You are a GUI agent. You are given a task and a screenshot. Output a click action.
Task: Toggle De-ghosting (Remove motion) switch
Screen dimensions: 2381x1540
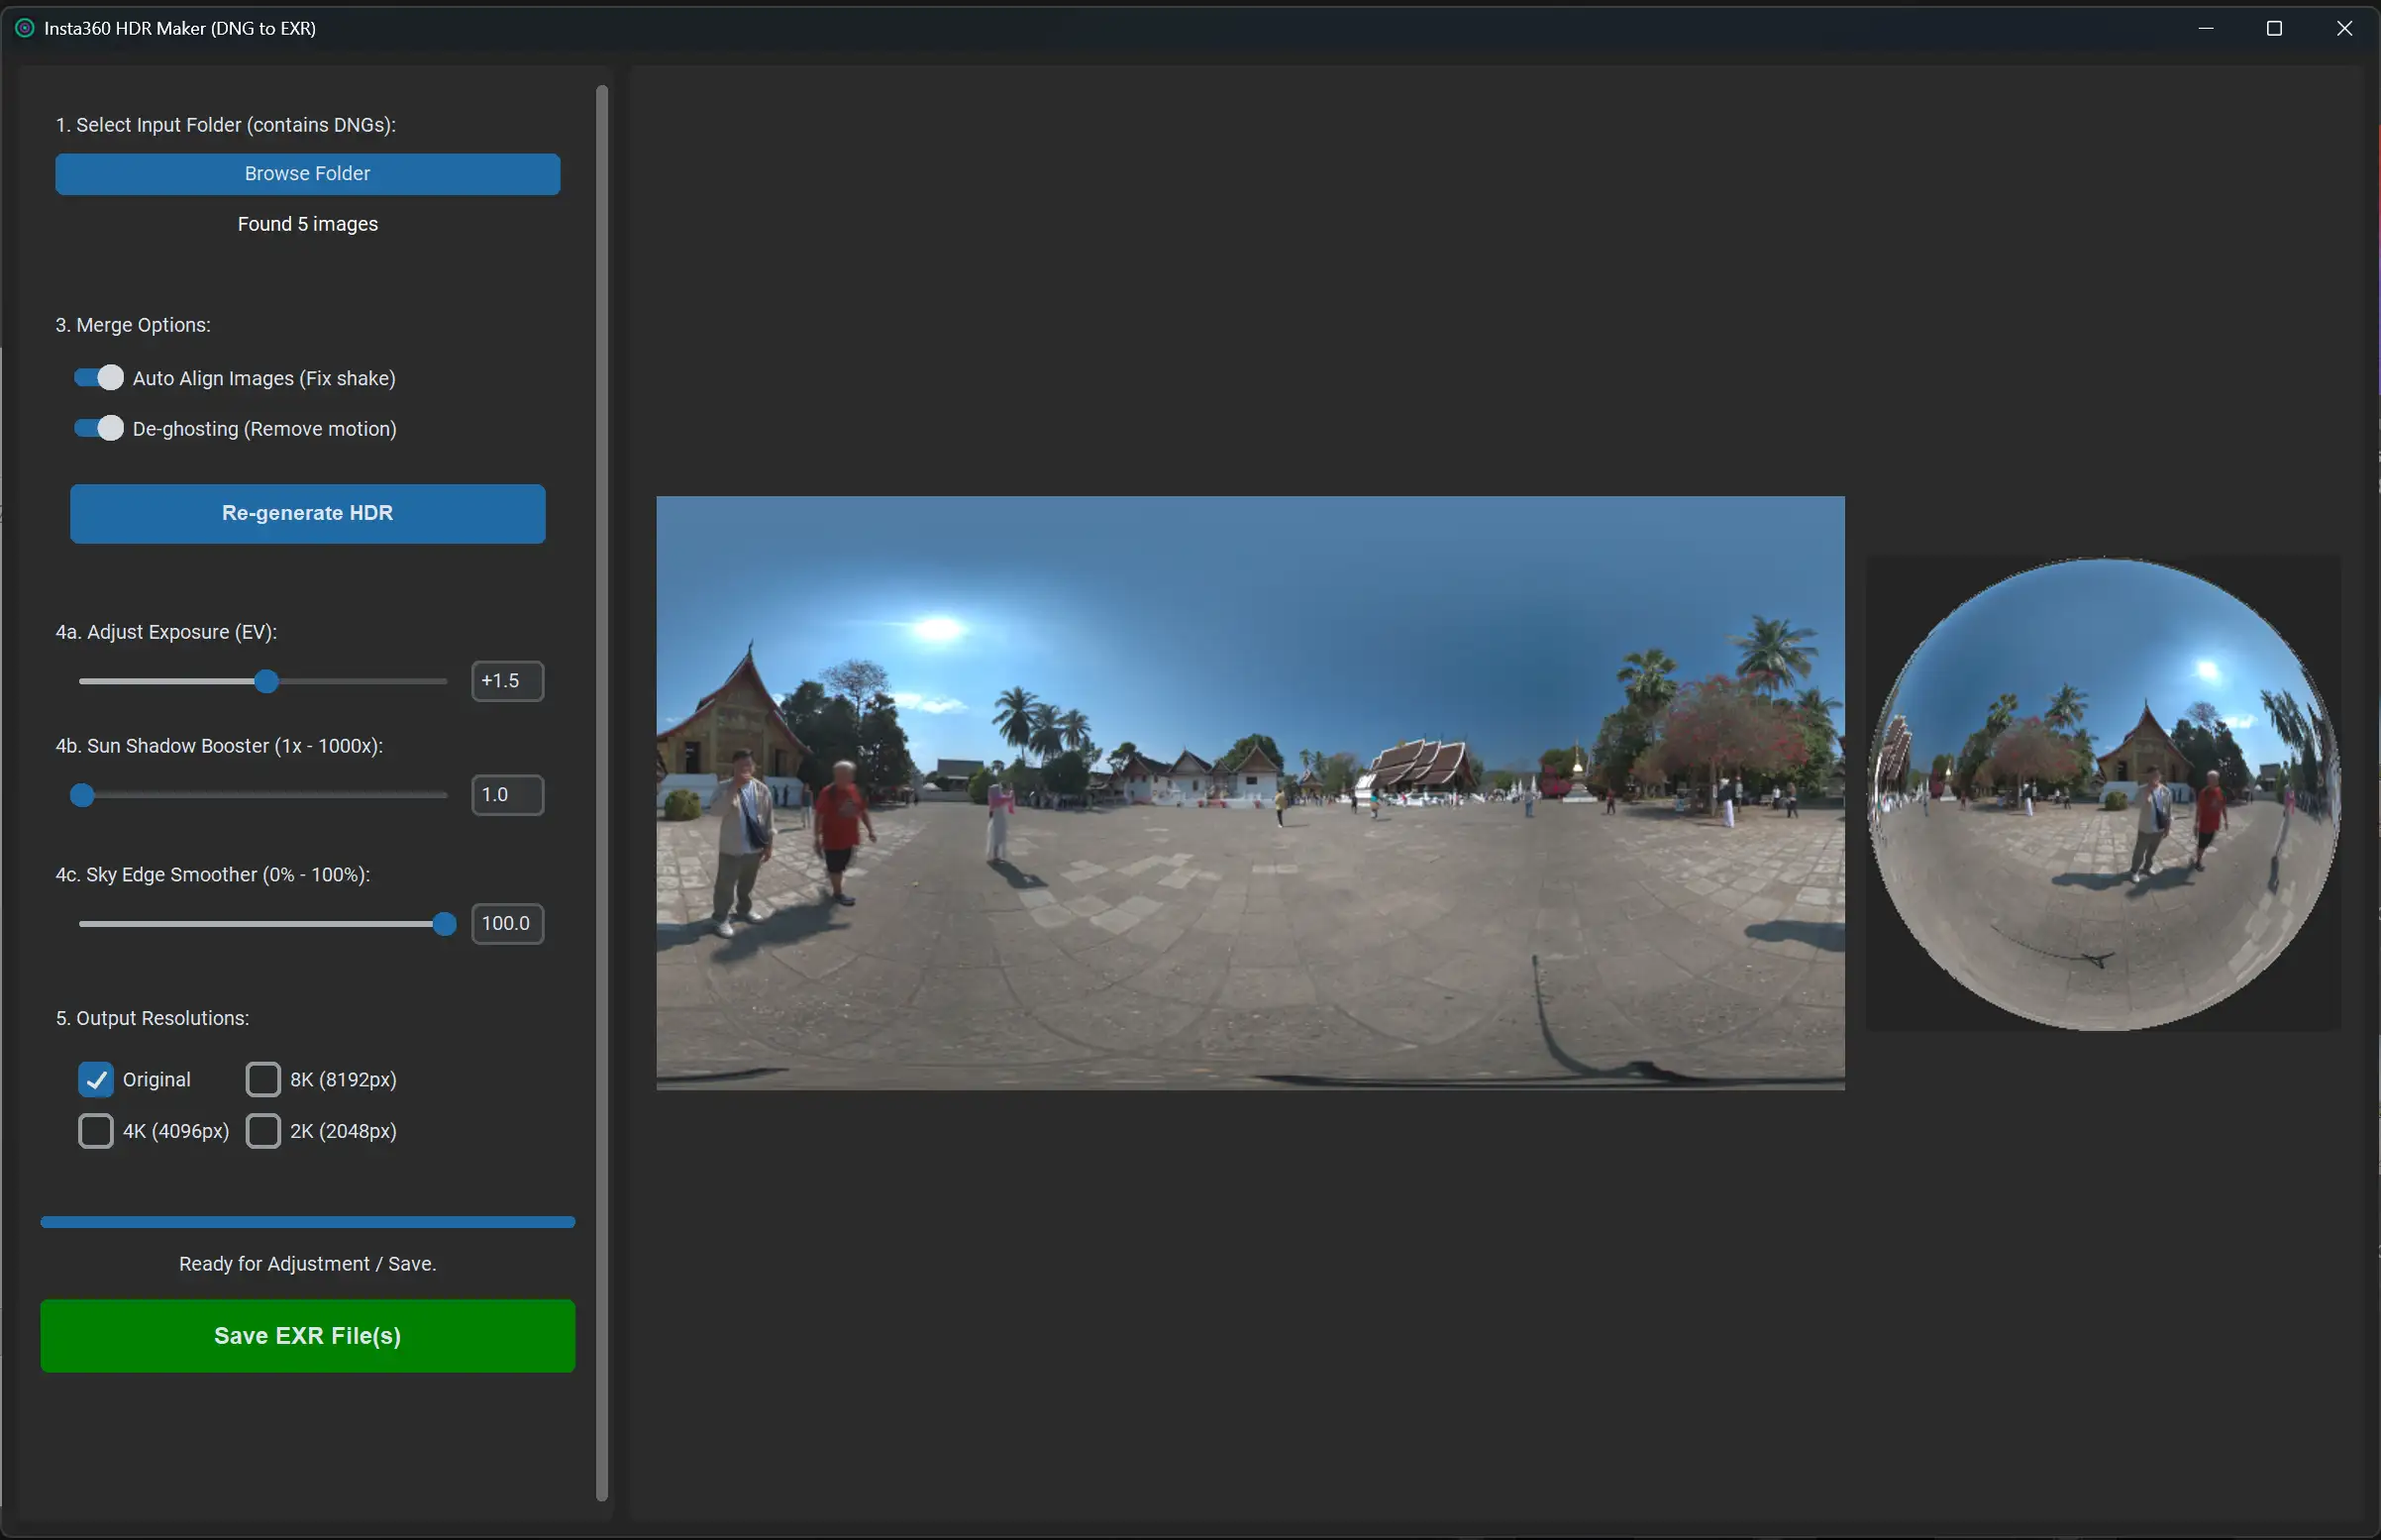(98, 429)
